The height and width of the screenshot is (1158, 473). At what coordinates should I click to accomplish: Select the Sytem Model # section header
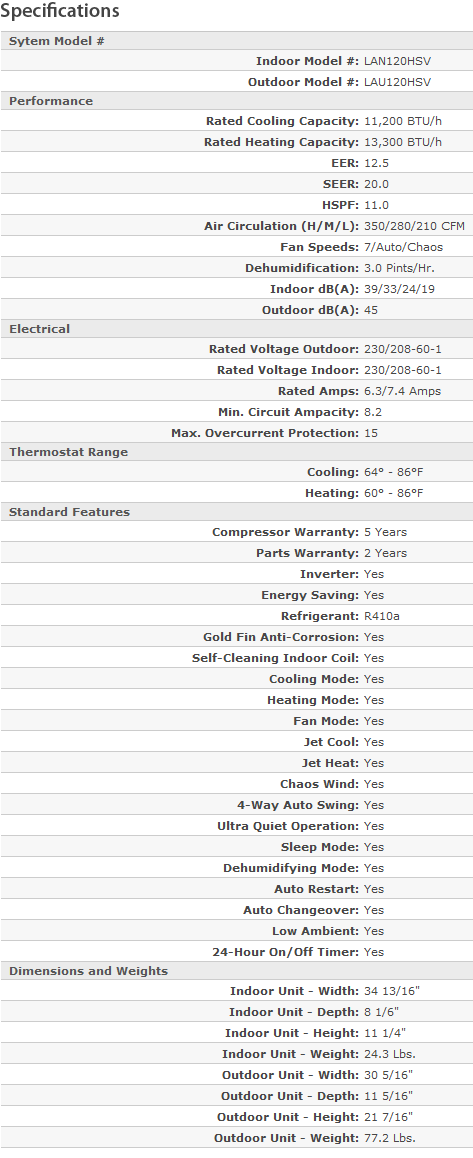click(236, 41)
